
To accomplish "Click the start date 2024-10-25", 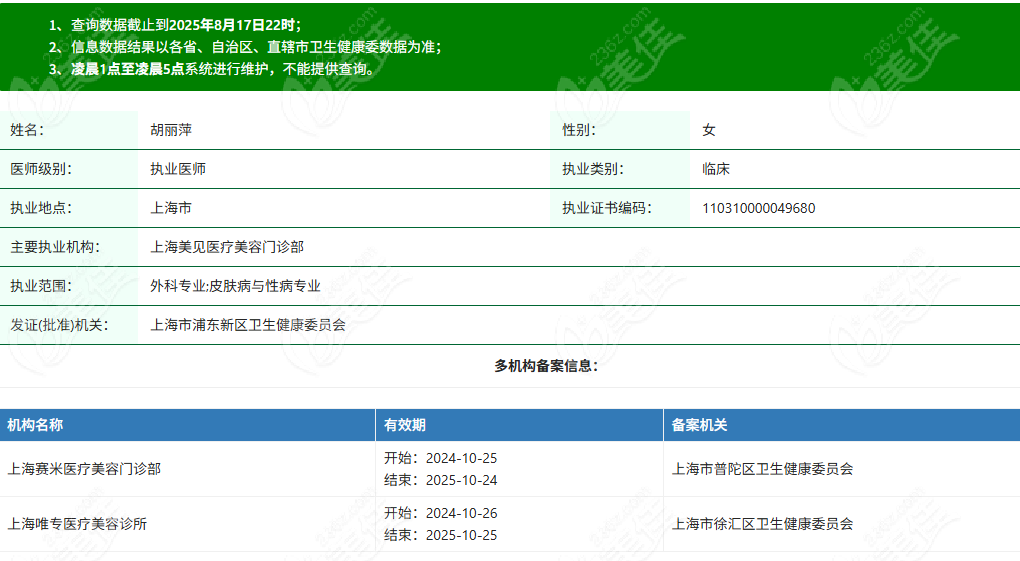I will (x=461, y=458).
